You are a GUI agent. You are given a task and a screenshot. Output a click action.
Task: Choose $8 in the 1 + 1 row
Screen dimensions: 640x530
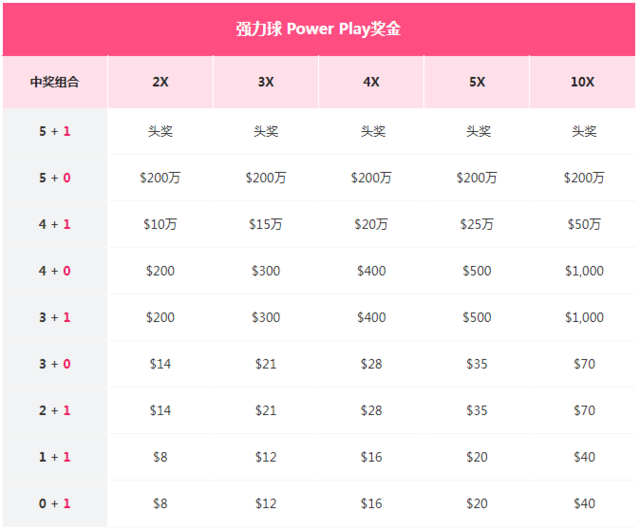(160, 457)
